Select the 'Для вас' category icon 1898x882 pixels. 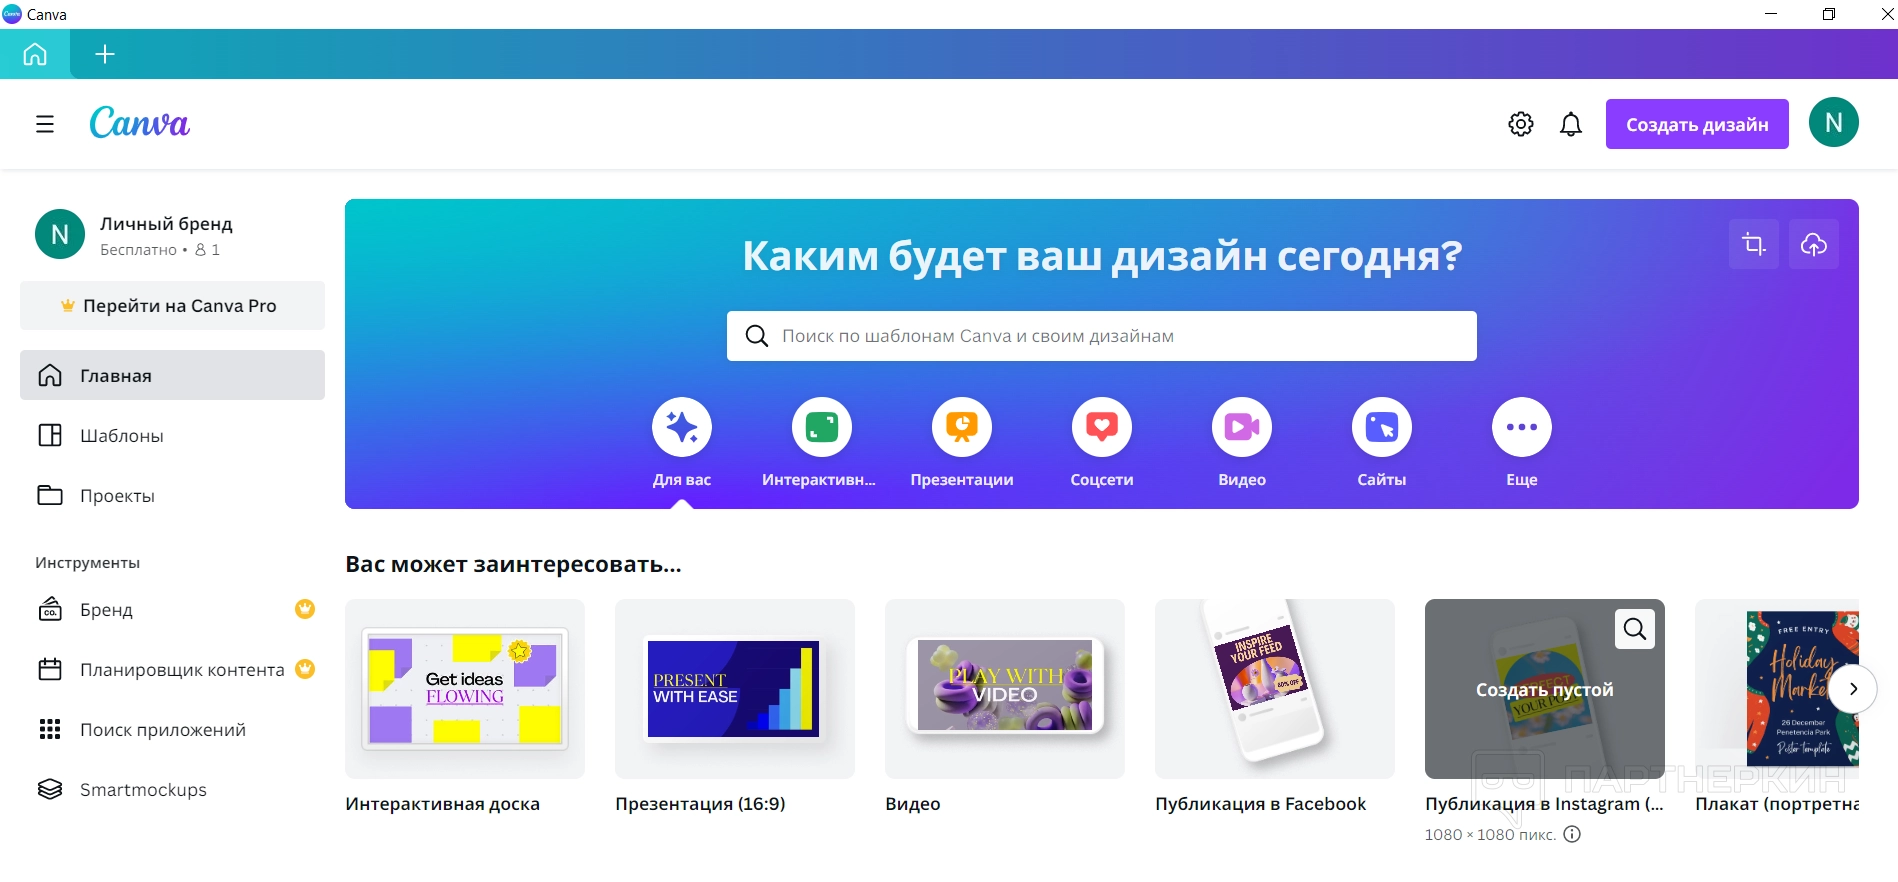(x=682, y=427)
